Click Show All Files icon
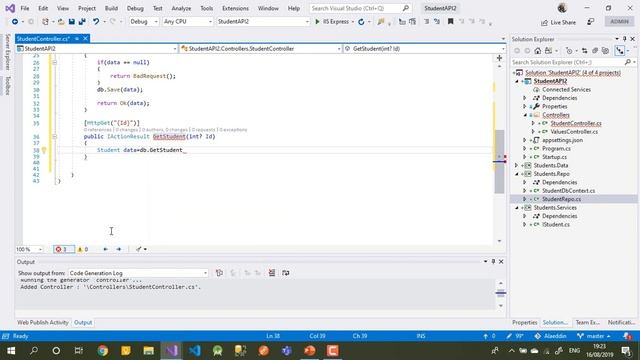Viewport: 640px width, 360px height. 605,51
